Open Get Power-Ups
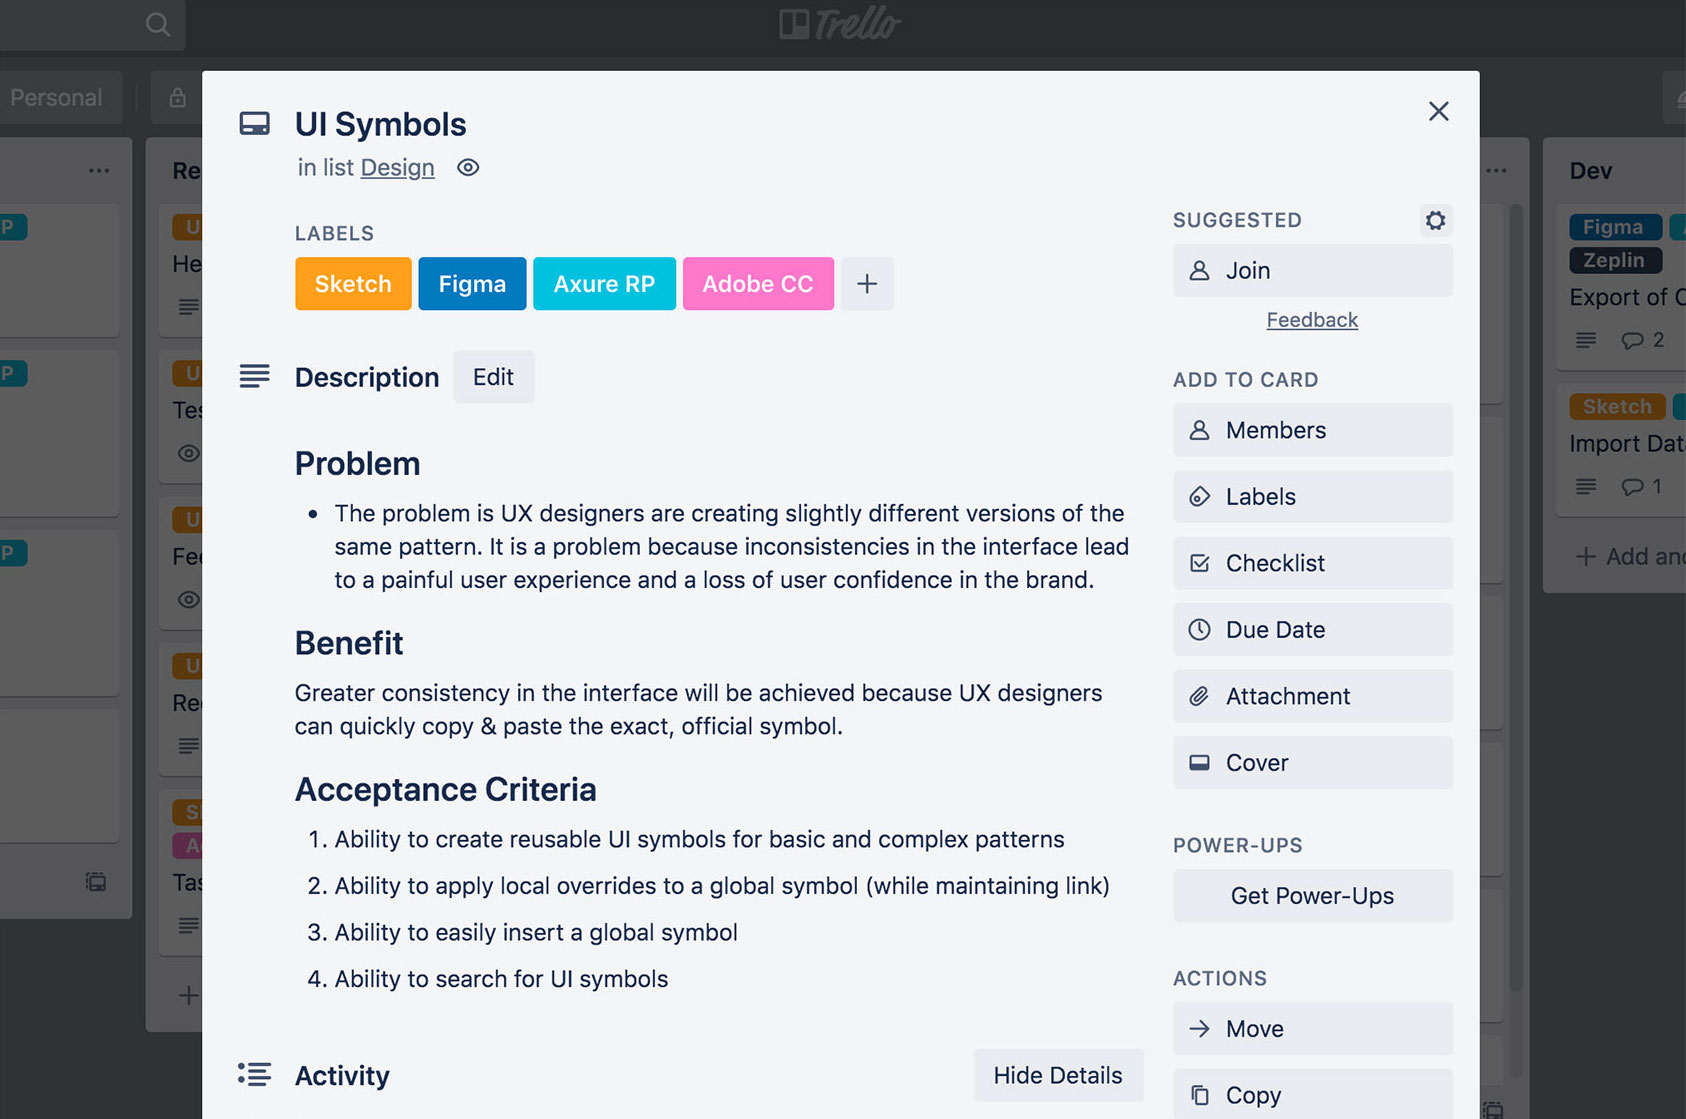 (1312, 896)
